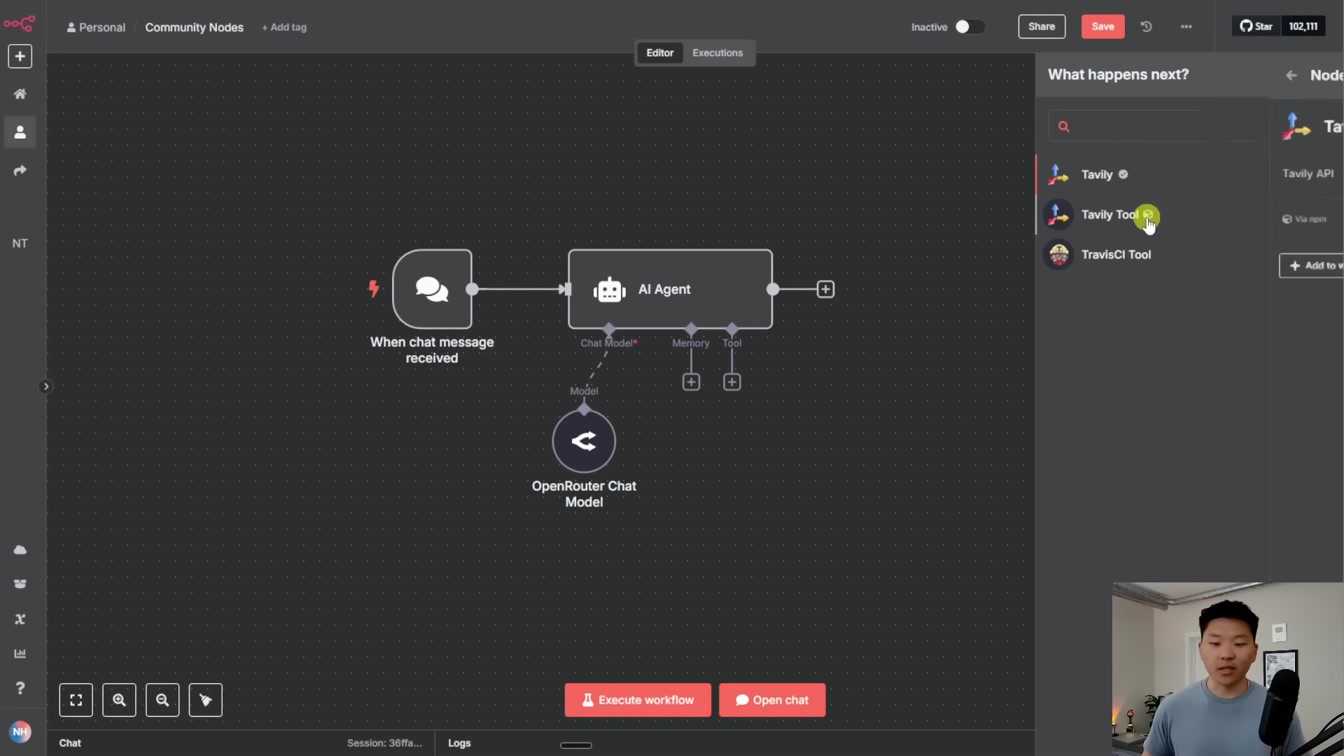Image resolution: width=1344 pixels, height=756 pixels.
Task: Click the plus create-new button in sidebar
Action: [x=20, y=57]
